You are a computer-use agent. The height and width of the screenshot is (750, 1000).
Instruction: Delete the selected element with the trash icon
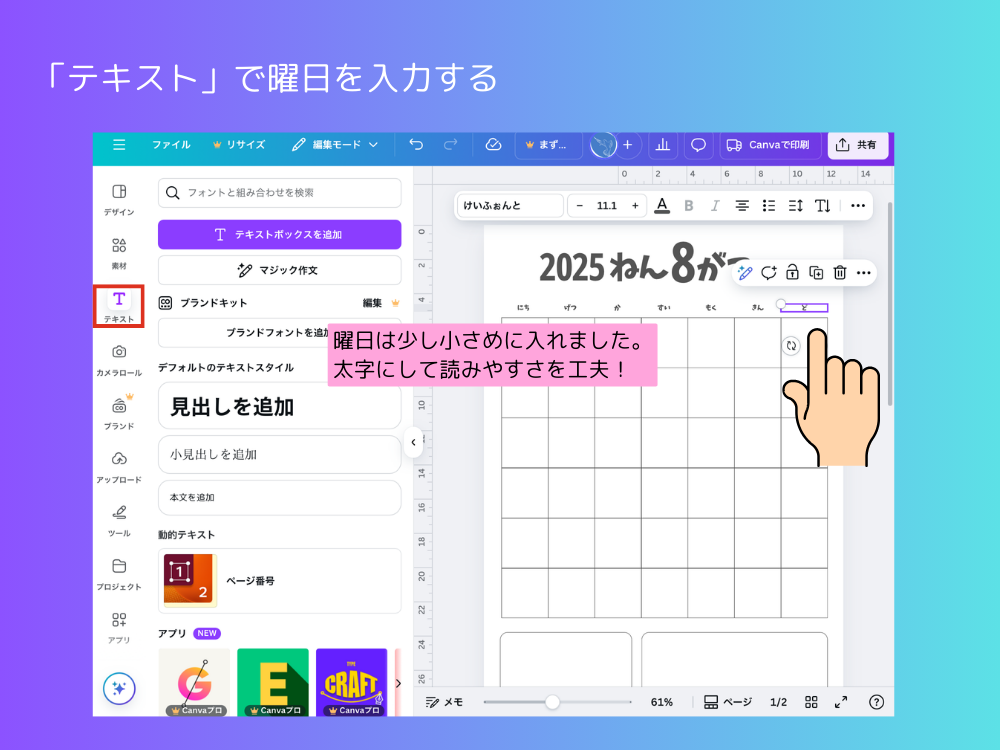(838, 272)
